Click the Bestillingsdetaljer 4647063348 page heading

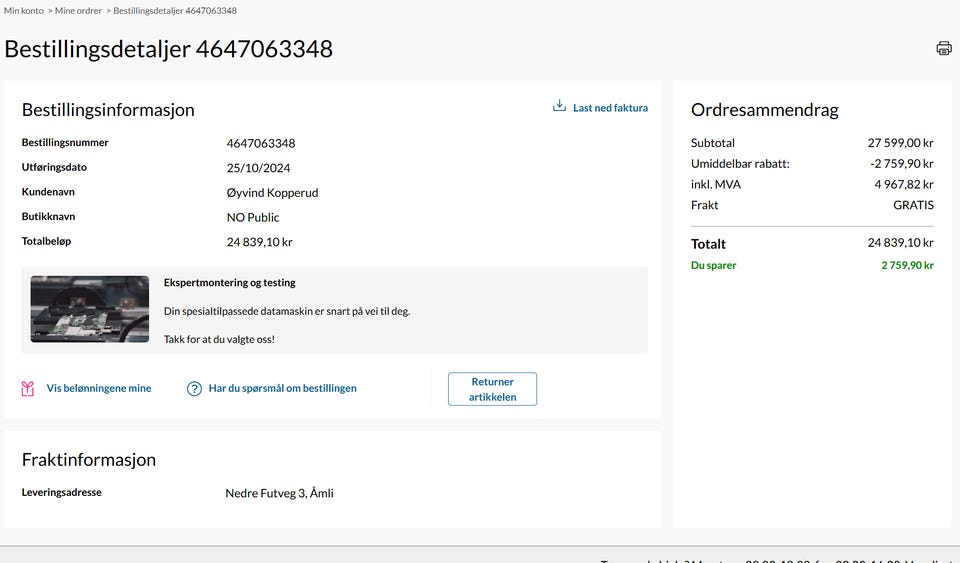pos(168,49)
